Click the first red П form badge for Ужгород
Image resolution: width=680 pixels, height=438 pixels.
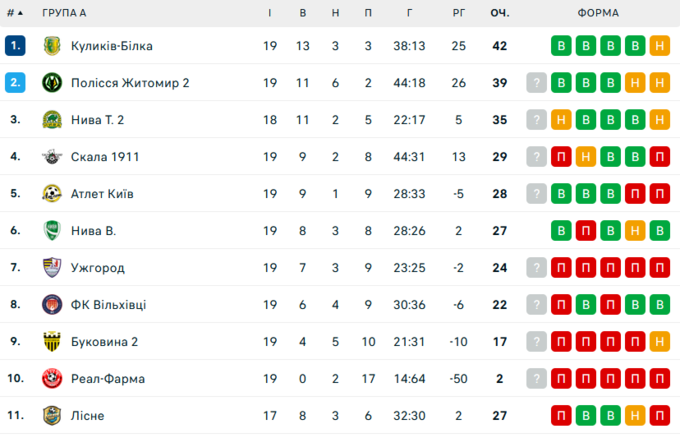click(x=562, y=268)
